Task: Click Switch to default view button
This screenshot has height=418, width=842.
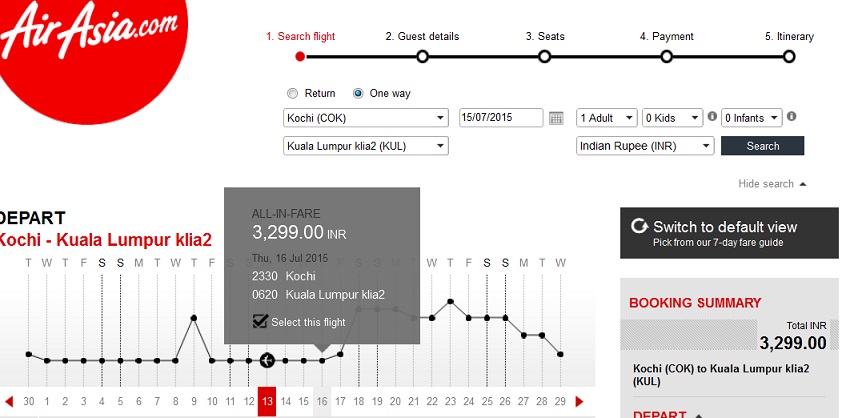Action: tap(729, 233)
